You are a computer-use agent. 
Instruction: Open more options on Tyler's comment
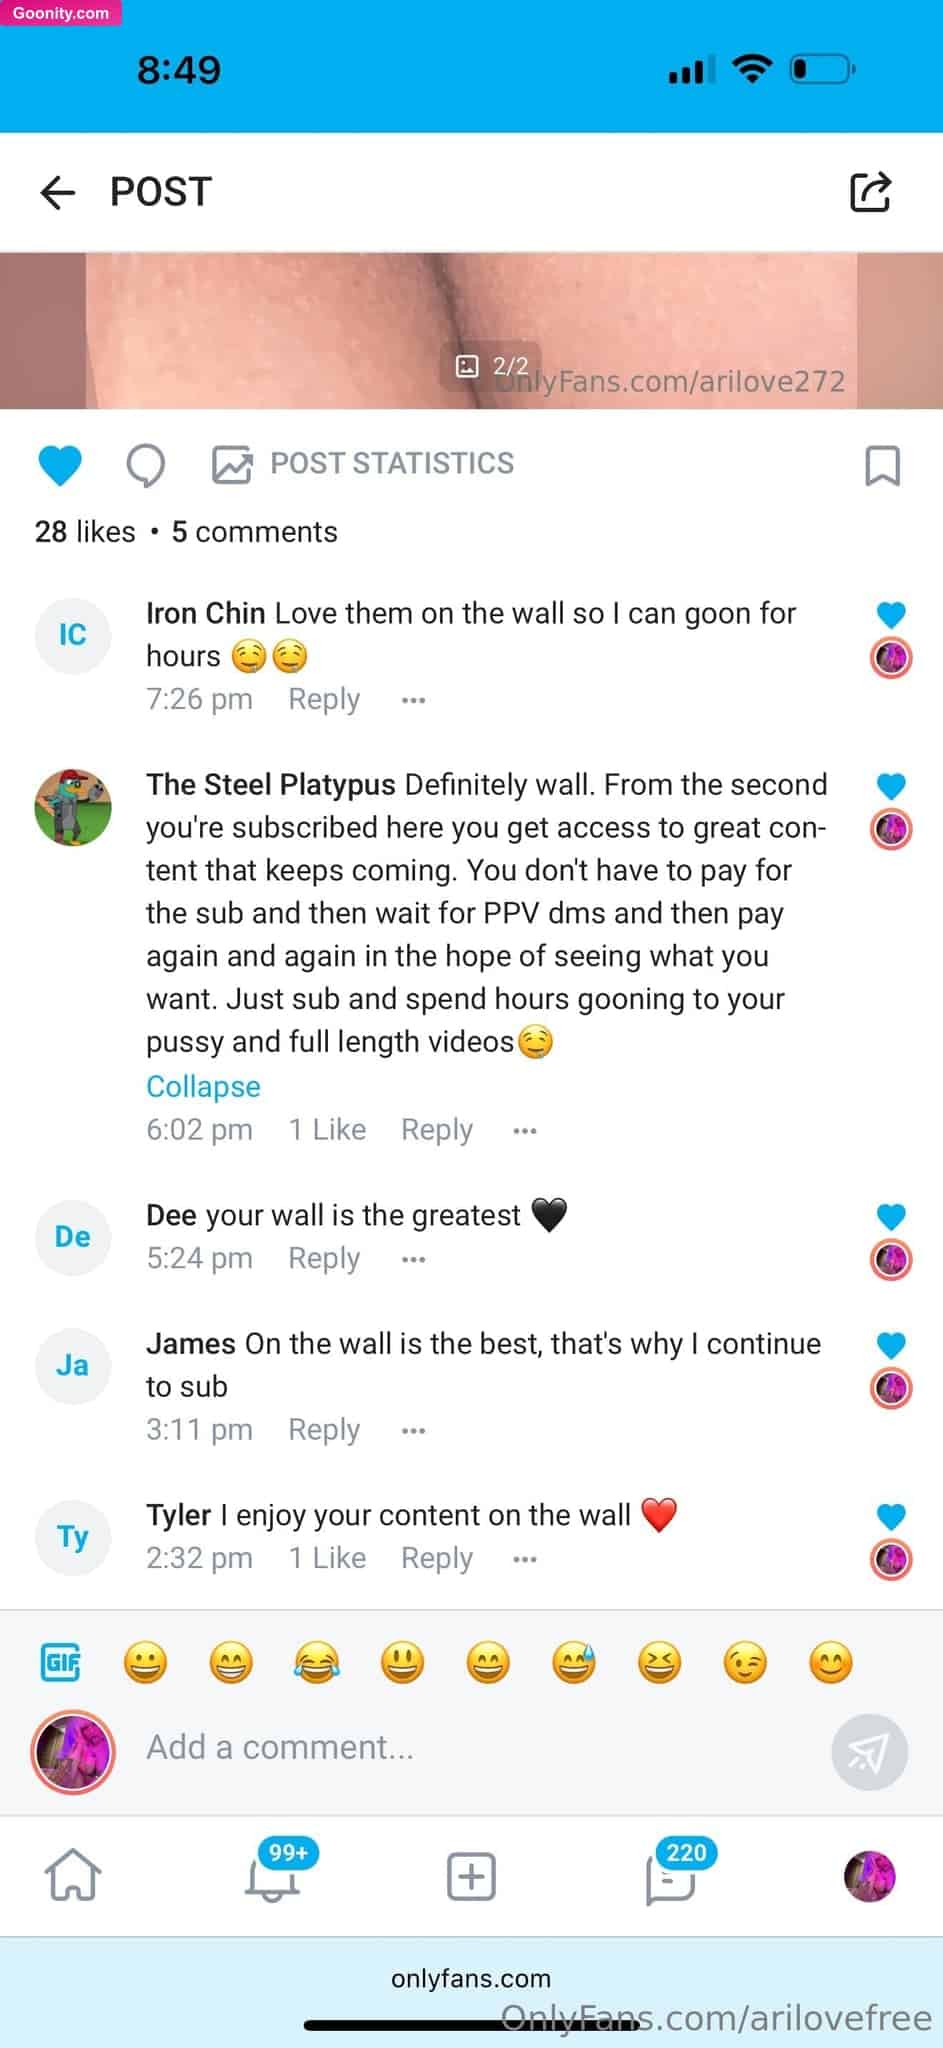pos(525,1559)
